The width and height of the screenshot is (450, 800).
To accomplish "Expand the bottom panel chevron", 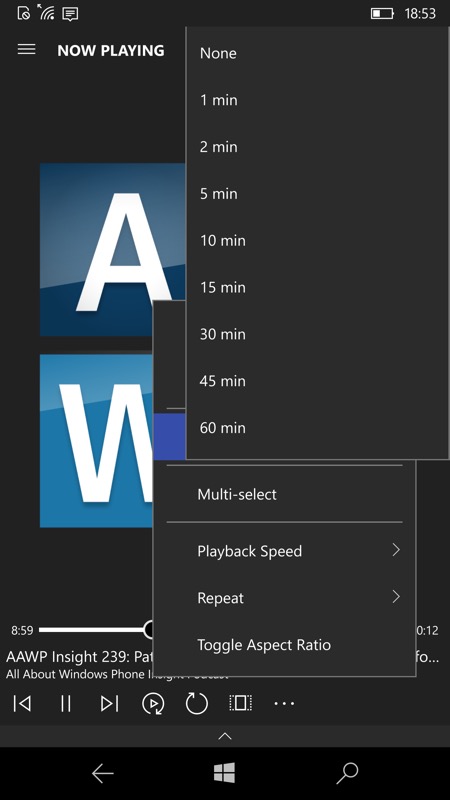I will click(225, 736).
